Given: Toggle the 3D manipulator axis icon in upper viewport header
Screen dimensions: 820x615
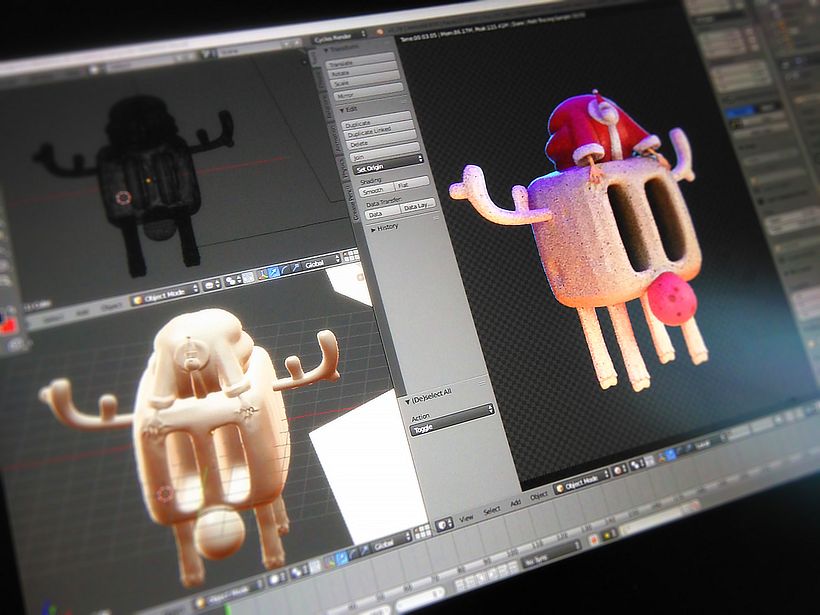Looking at the screenshot, I should pos(263,275).
